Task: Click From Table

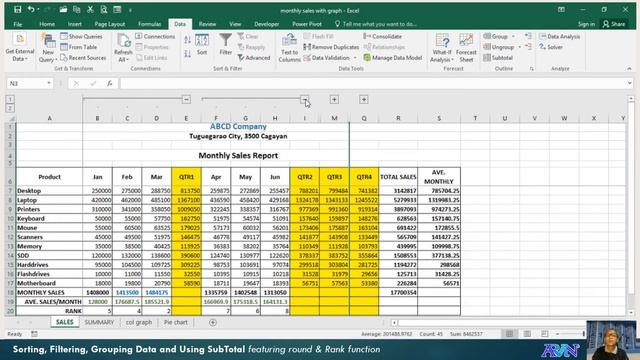Action: [x=79, y=47]
